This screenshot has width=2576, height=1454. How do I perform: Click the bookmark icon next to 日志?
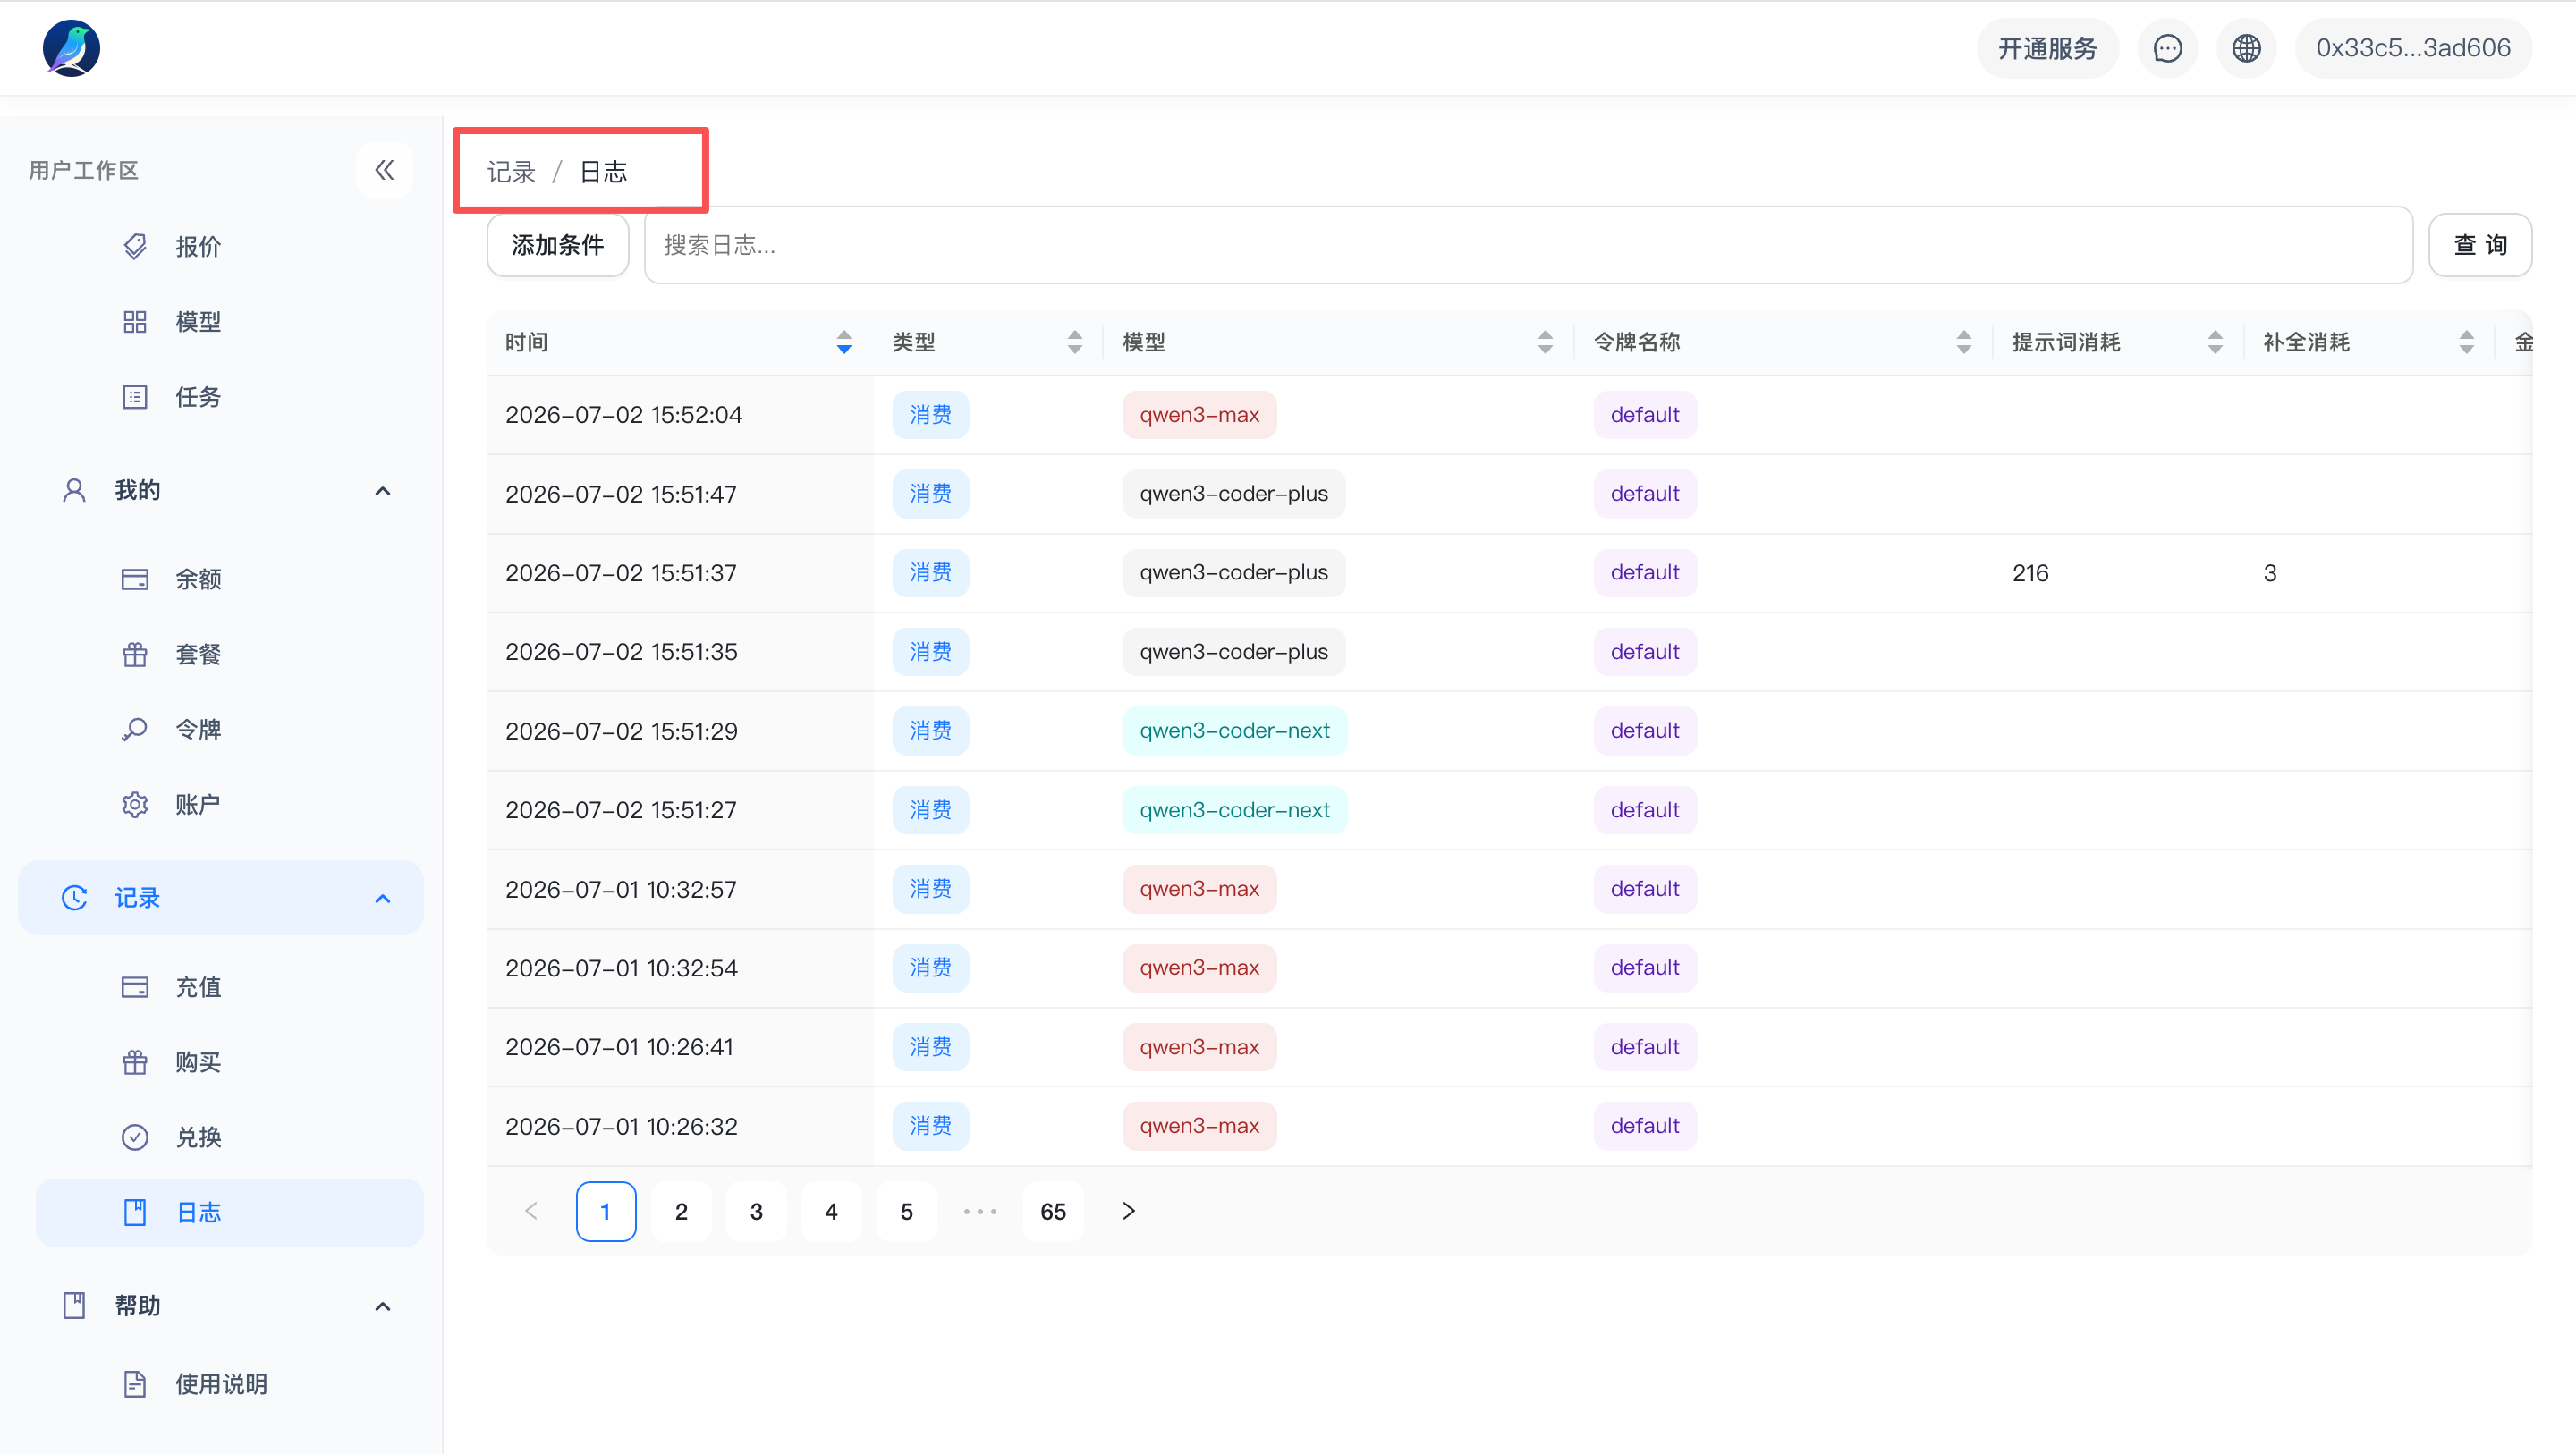[135, 1212]
